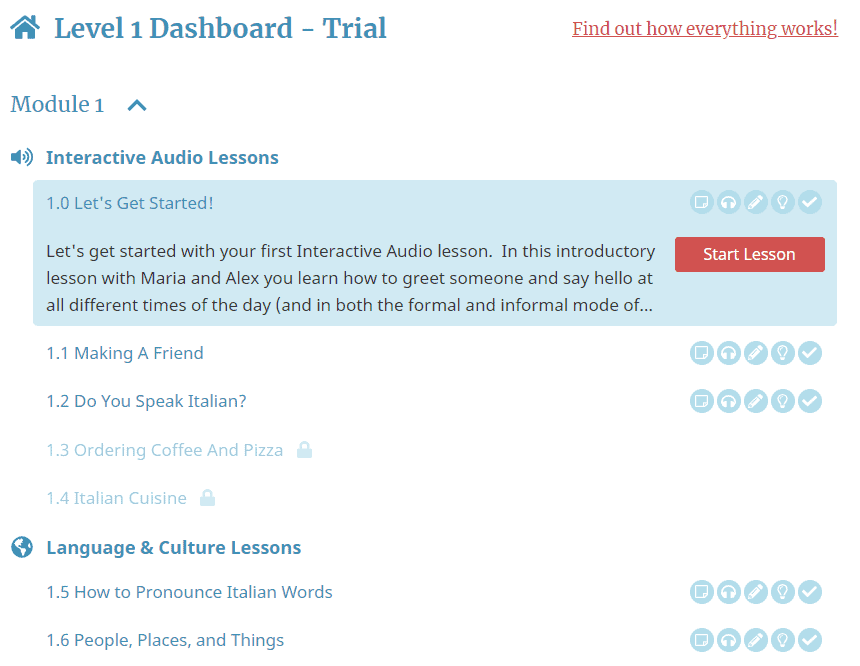Open the notes icon for People, Places, and Things
This screenshot has height=666, width=860.
click(701, 639)
